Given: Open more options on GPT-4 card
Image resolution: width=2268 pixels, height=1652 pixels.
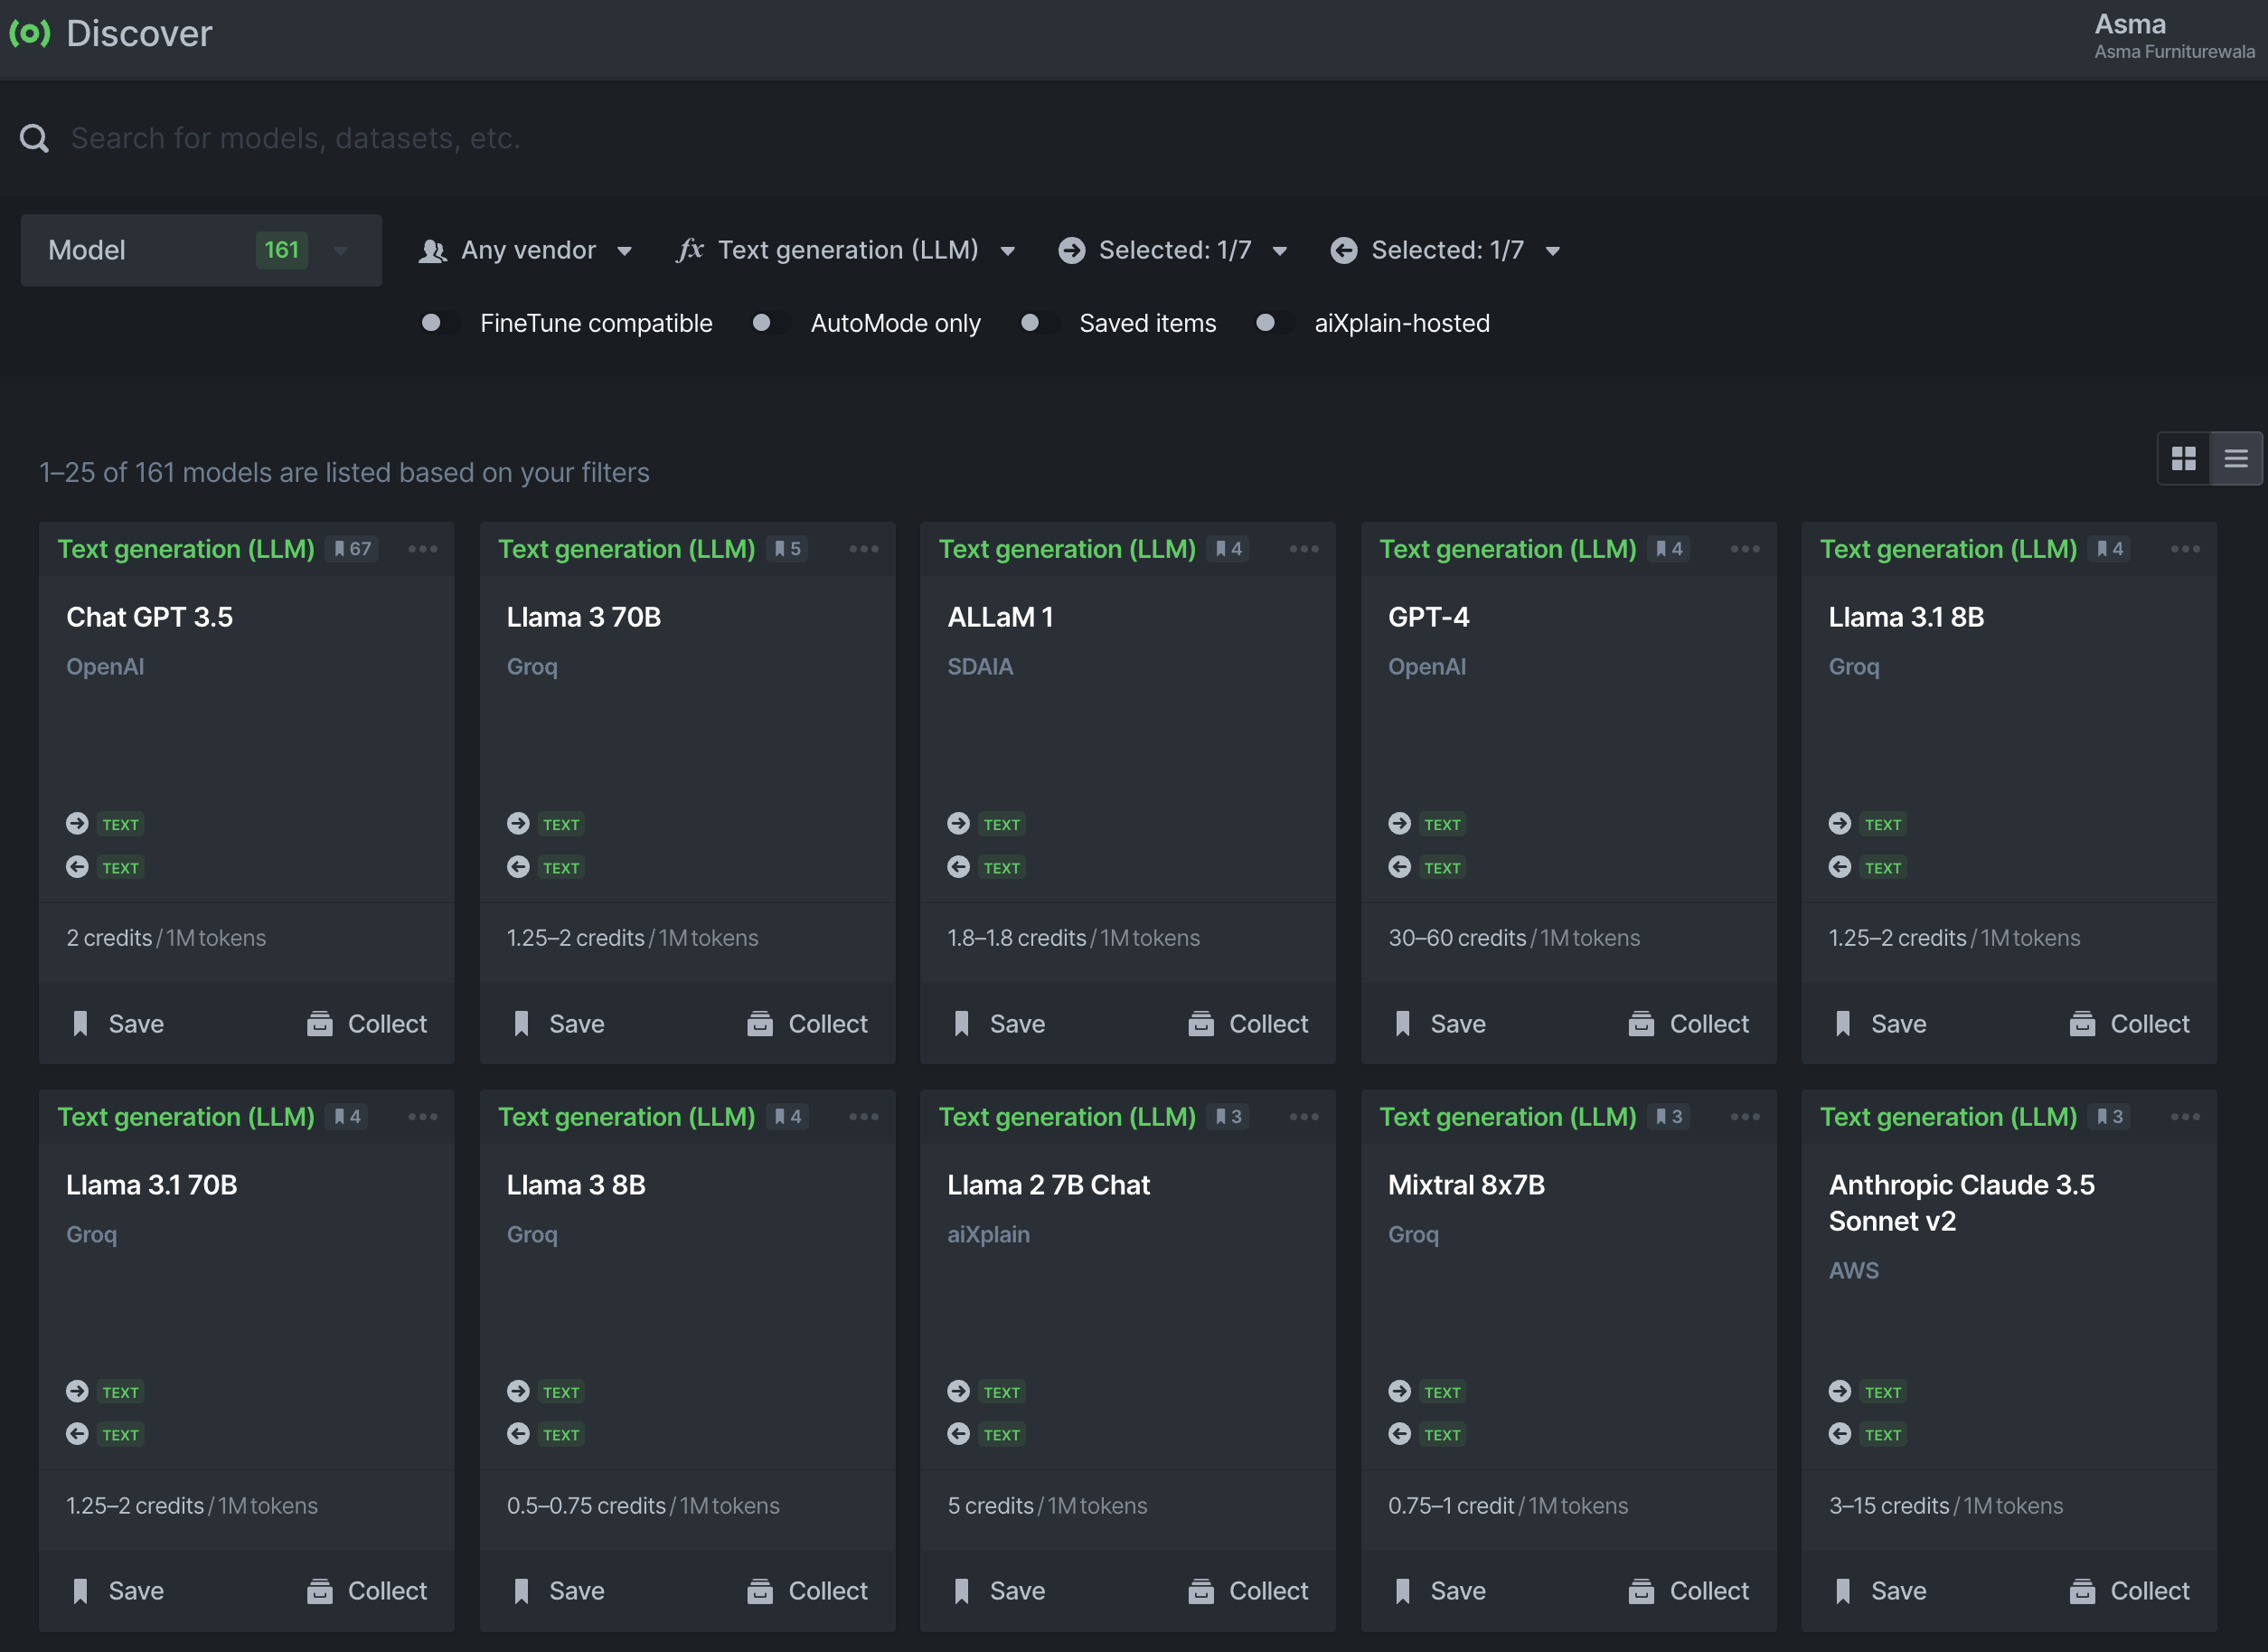Looking at the screenshot, I should click(1745, 549).
